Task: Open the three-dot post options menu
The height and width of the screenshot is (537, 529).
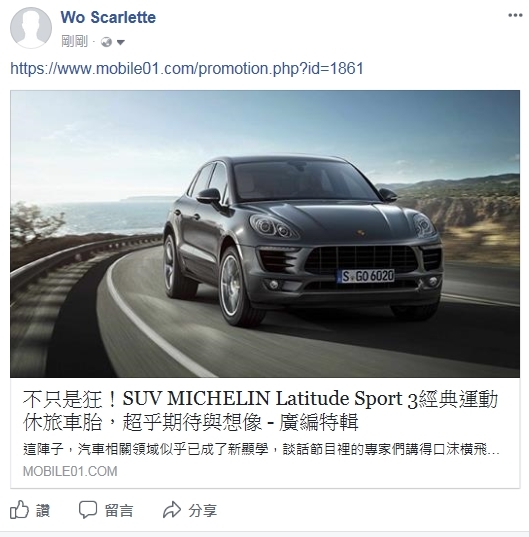Action: 515,15
